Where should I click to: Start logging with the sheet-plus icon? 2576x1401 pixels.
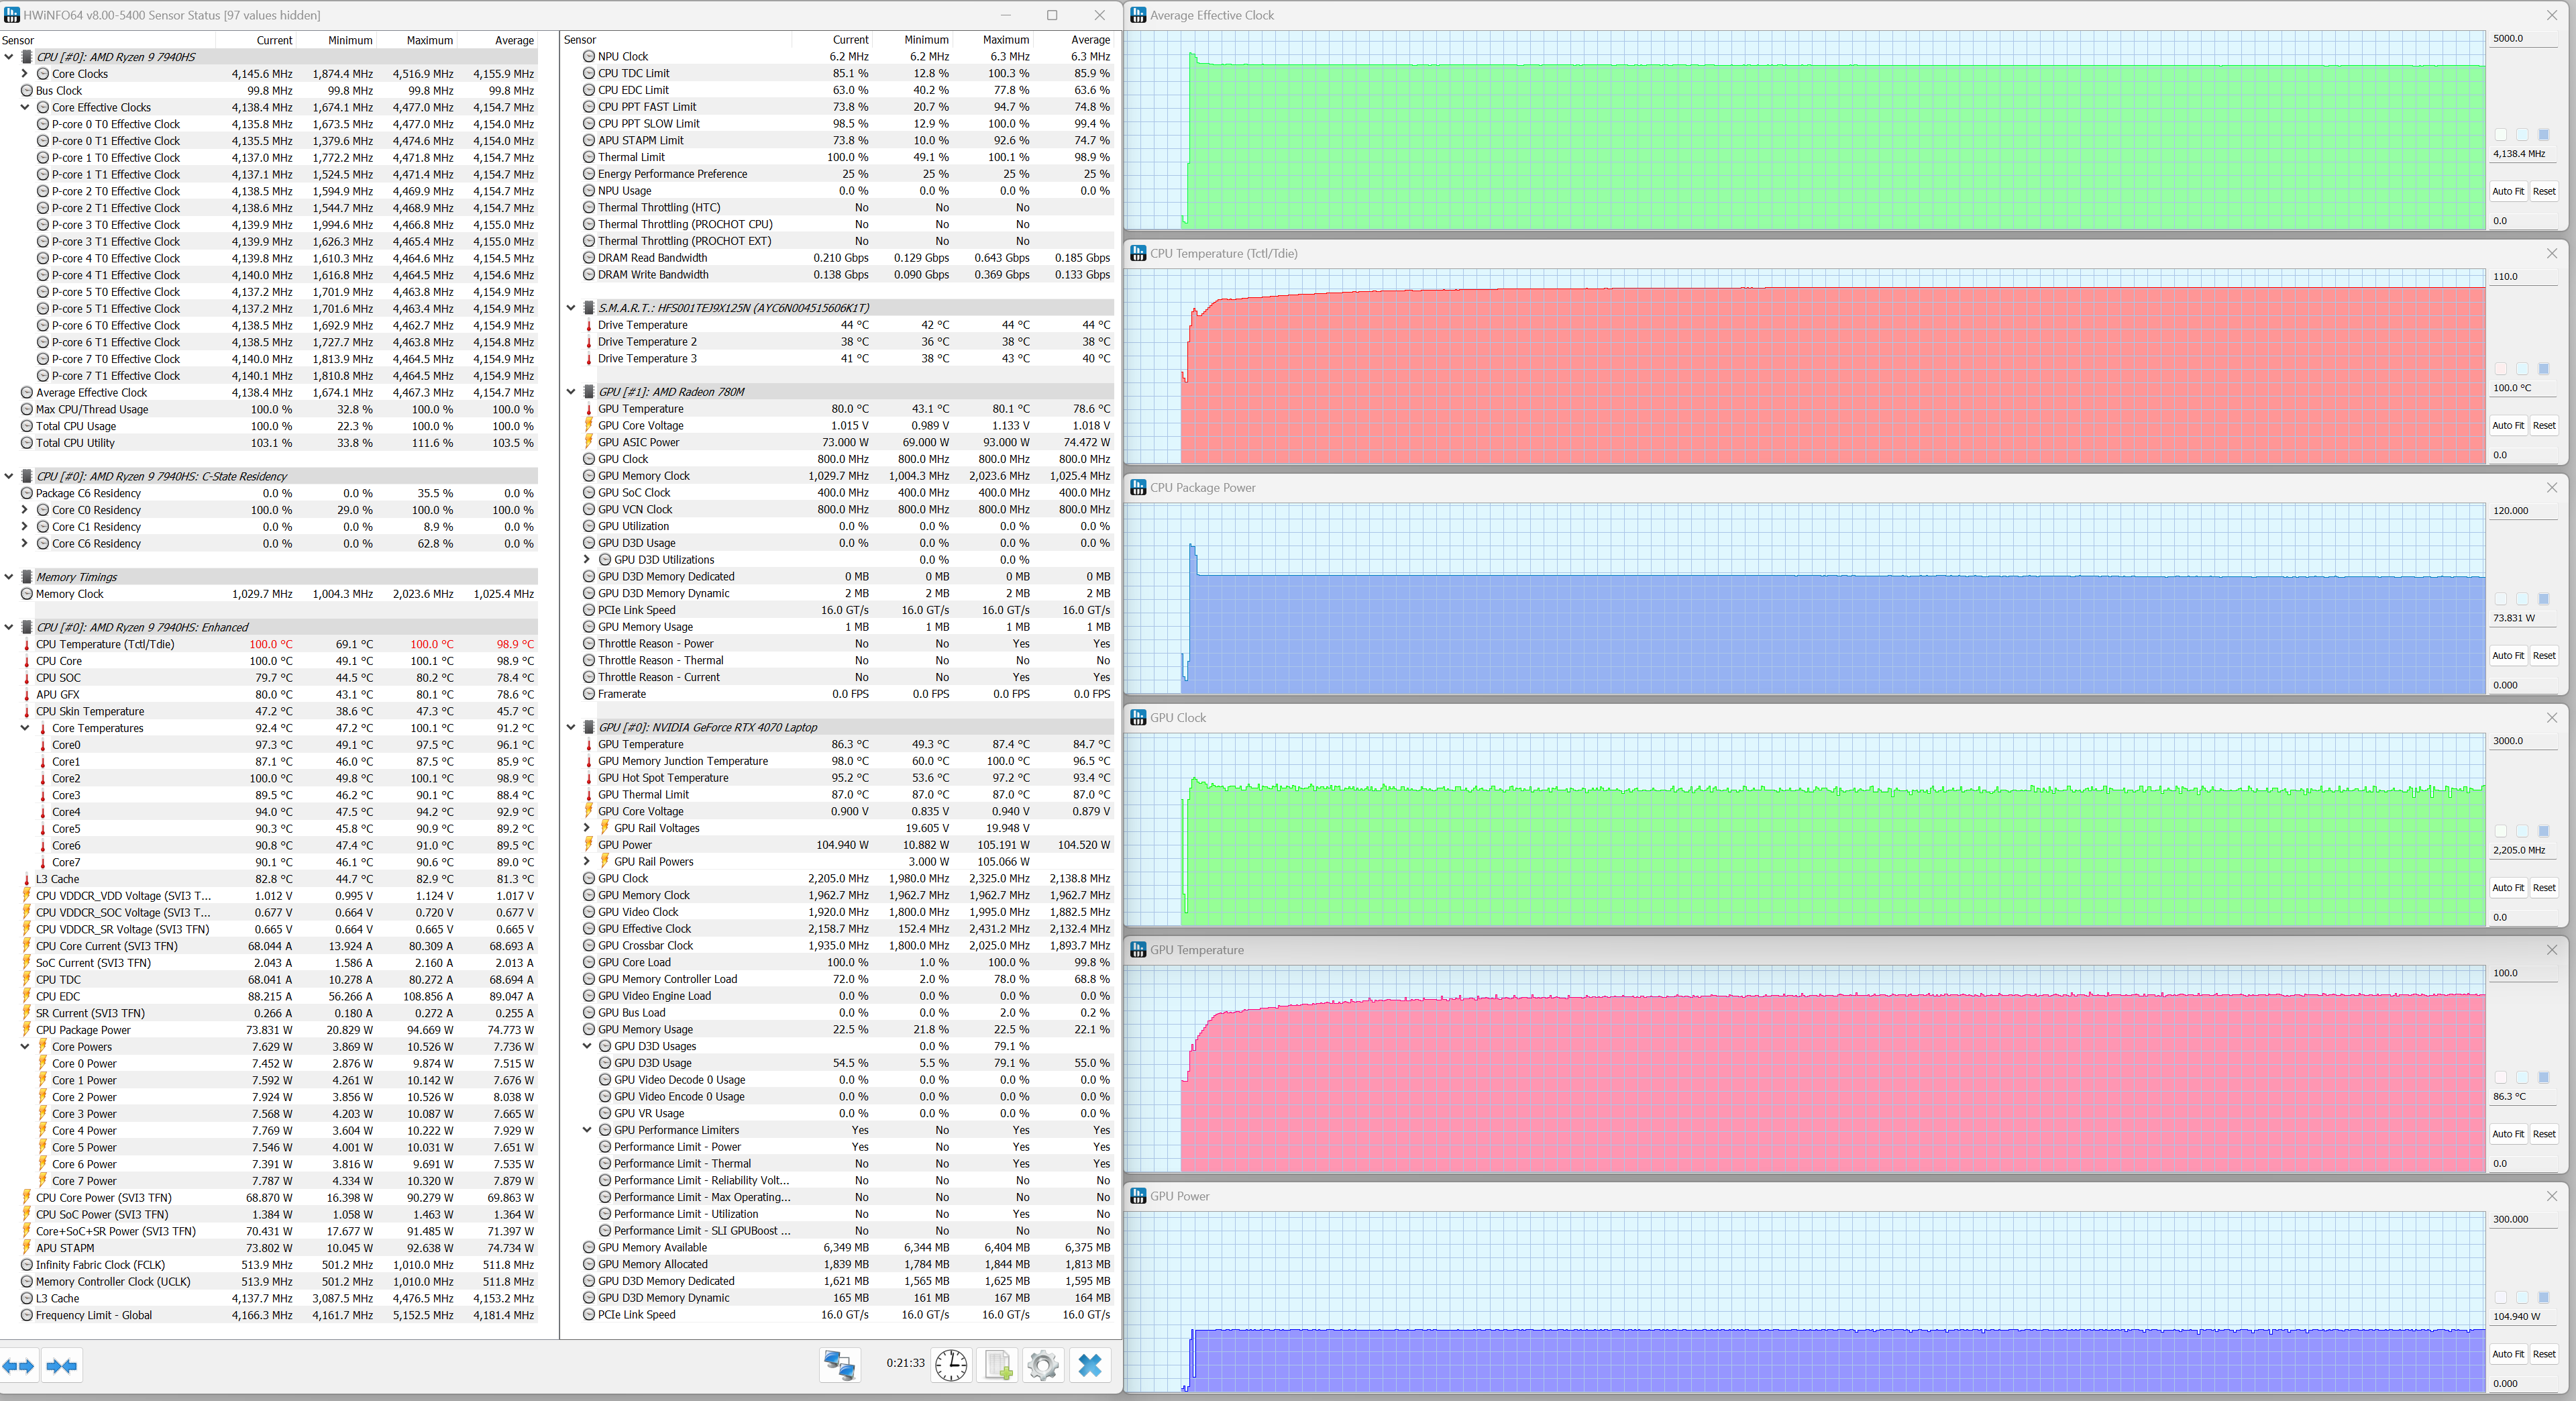click(x=998, y=1364)
